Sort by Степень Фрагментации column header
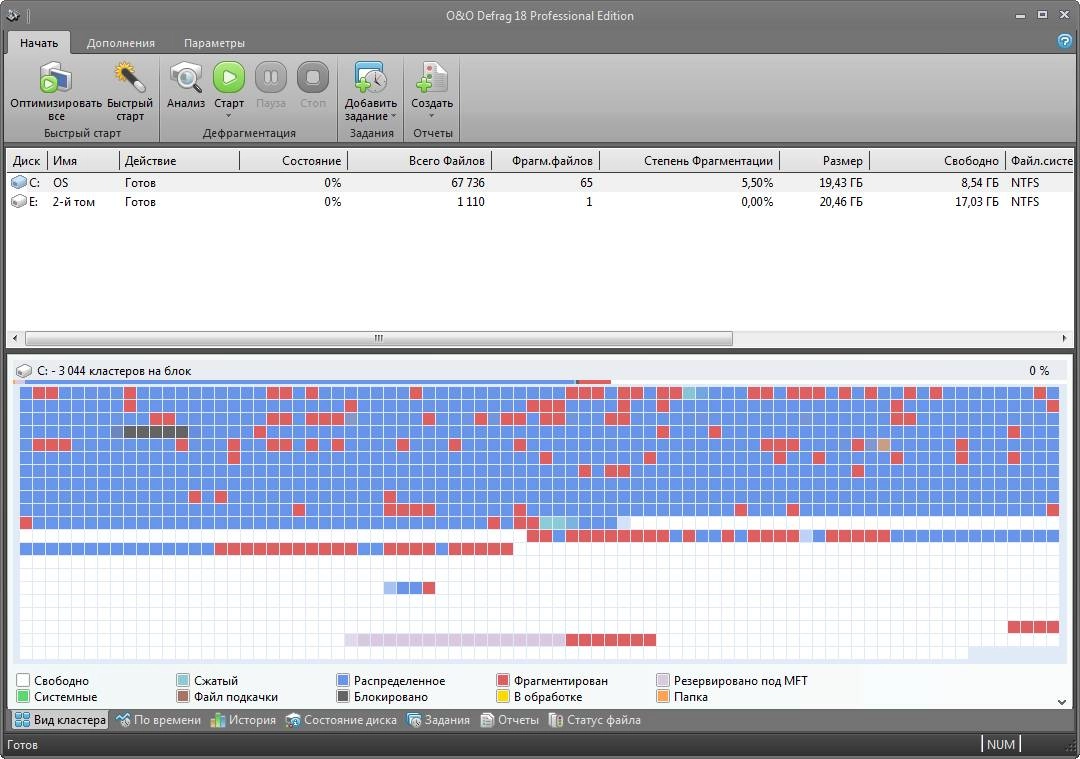1080x759 pixels. (x=689, y=160)
